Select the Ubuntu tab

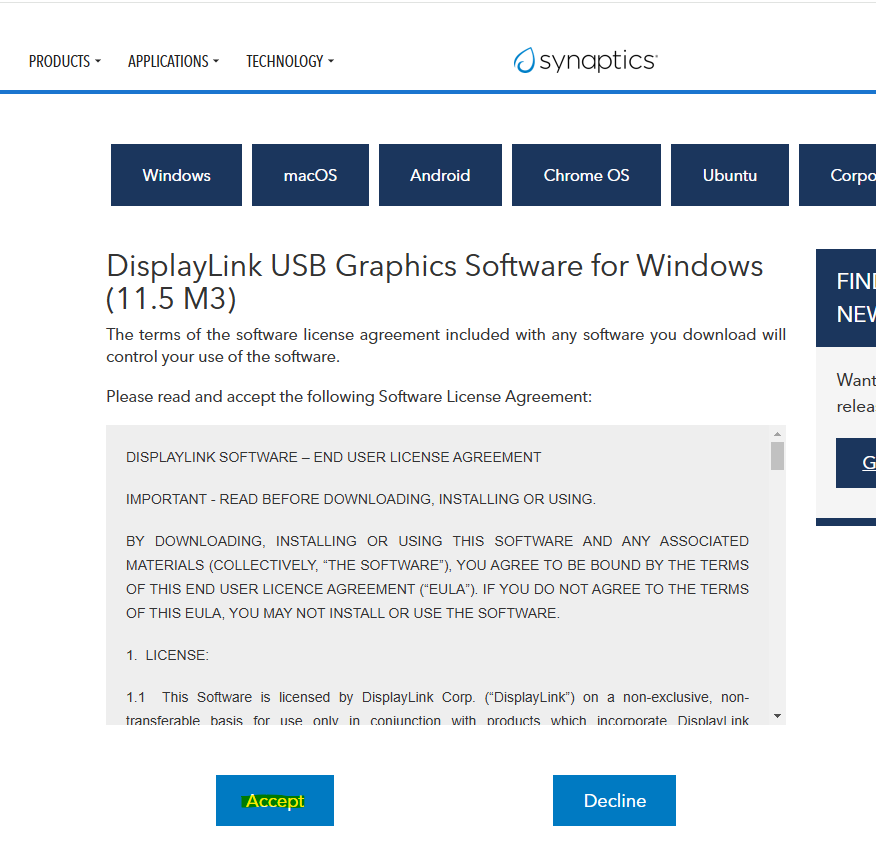[730, 175]
